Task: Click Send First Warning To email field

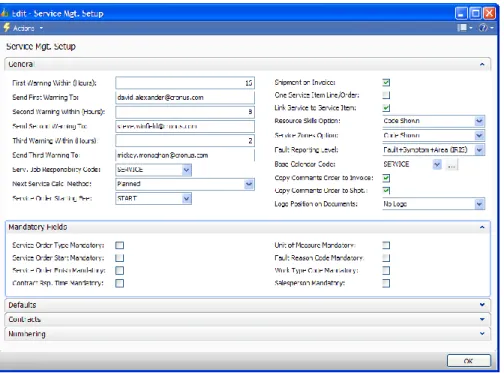Action: (x=185, y=97)
